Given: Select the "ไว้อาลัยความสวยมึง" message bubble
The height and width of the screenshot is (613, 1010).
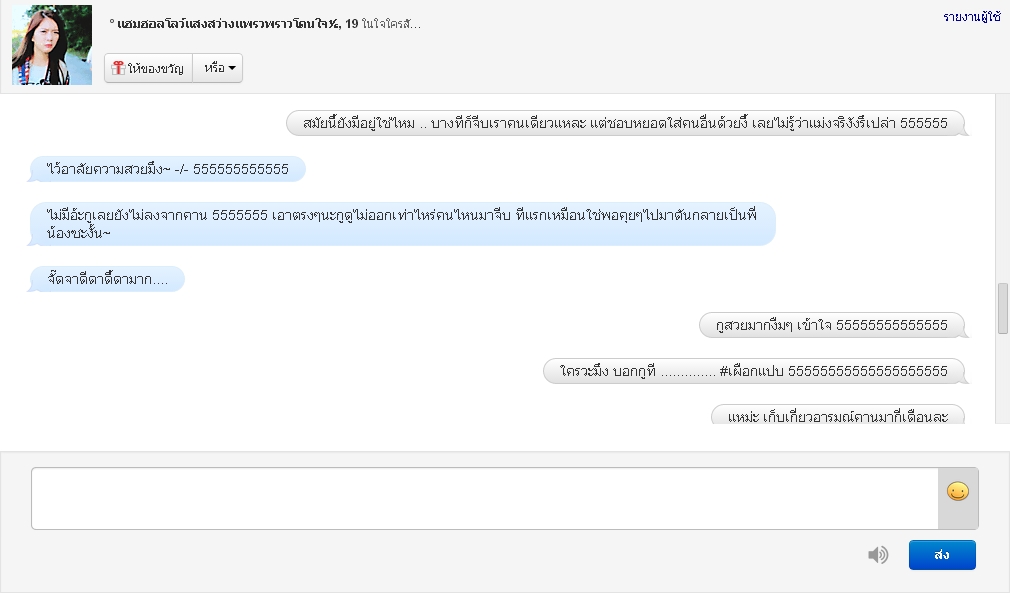Looking at the screenshot, I should click(167, 169).
